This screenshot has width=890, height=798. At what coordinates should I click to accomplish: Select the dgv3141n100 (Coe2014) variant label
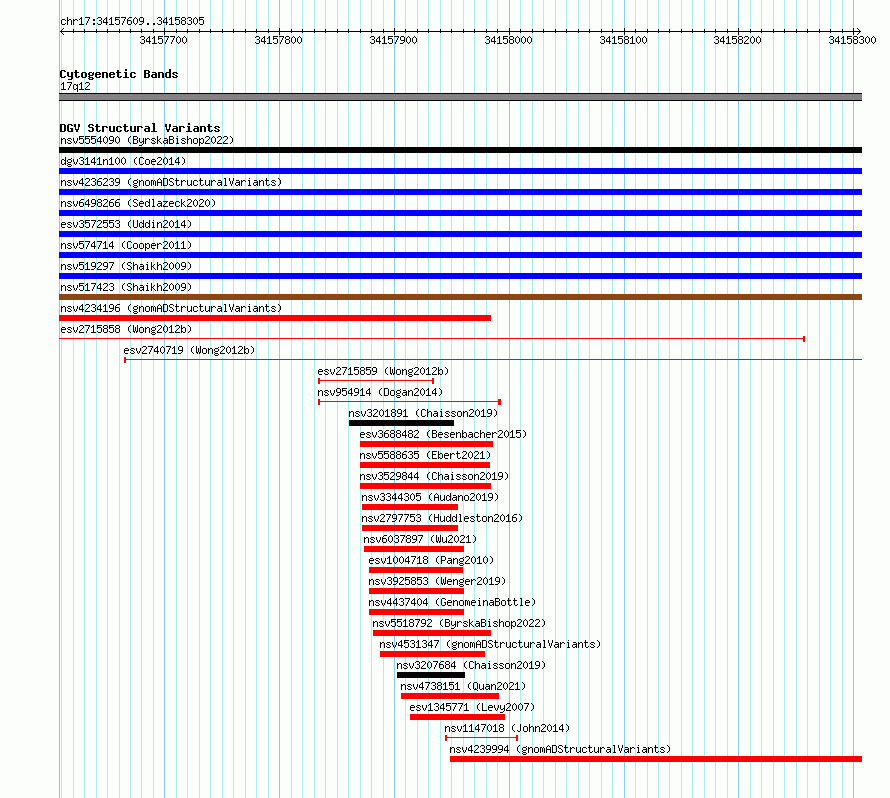(123, 161)
